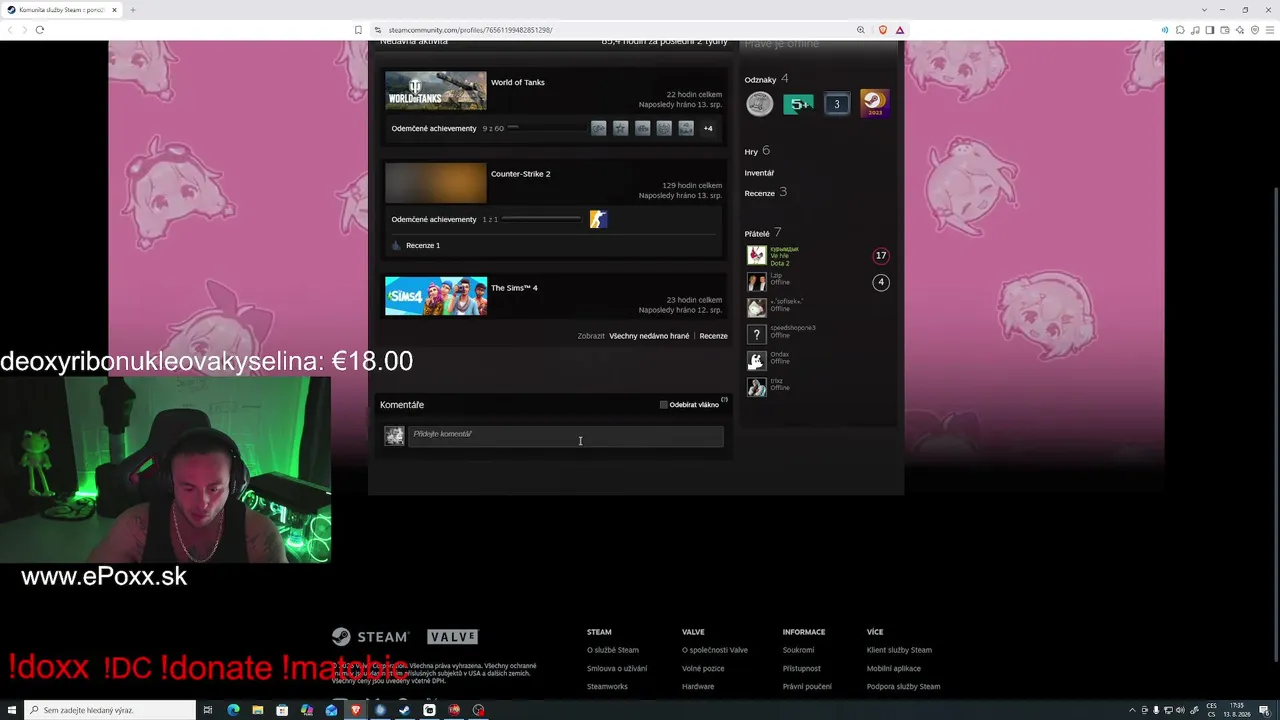
Task: Open the green 5+ badge icon
Action: tap(798, 103)
